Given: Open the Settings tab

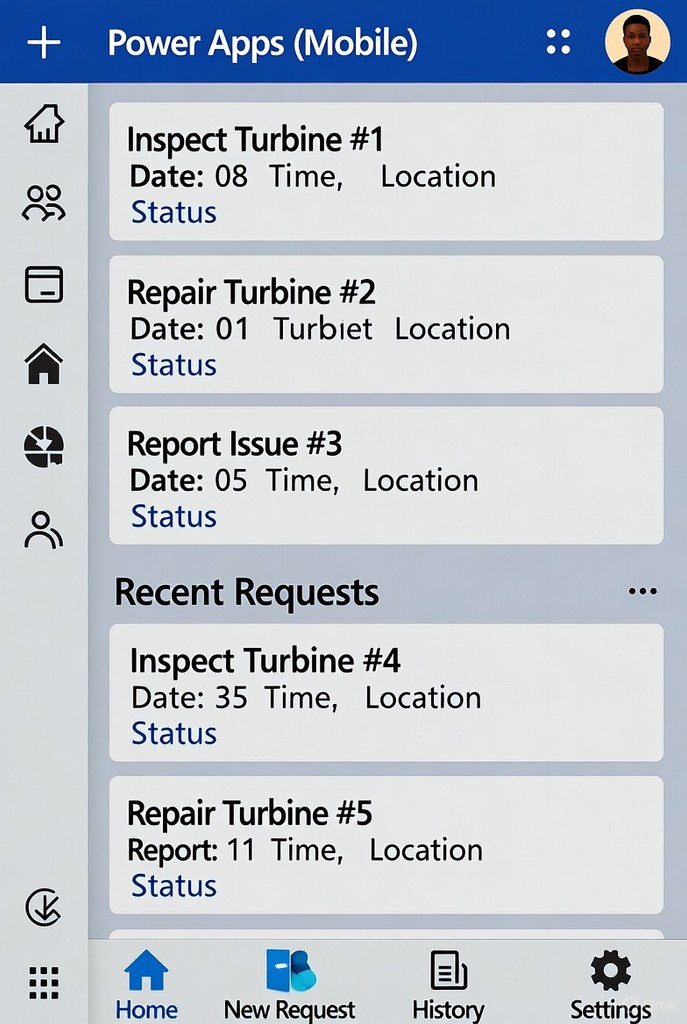Looking at the screenshot, I should pos(611,985).
